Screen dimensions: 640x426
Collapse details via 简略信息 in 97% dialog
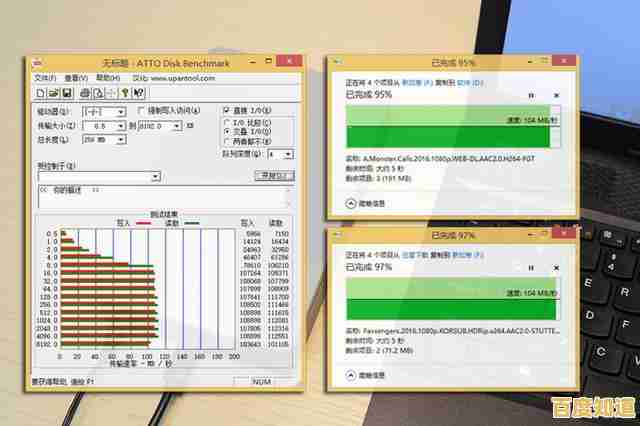(365, 375)
